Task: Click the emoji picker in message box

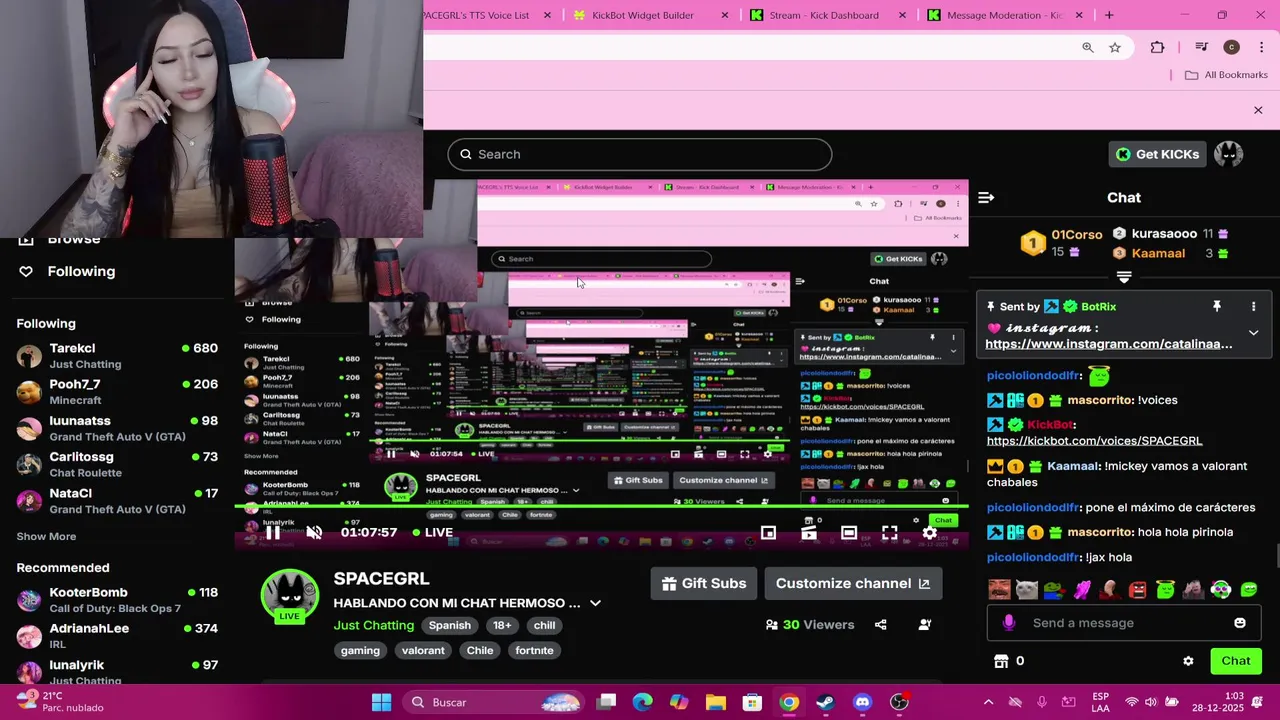Action: click(x=1240, y=623)
